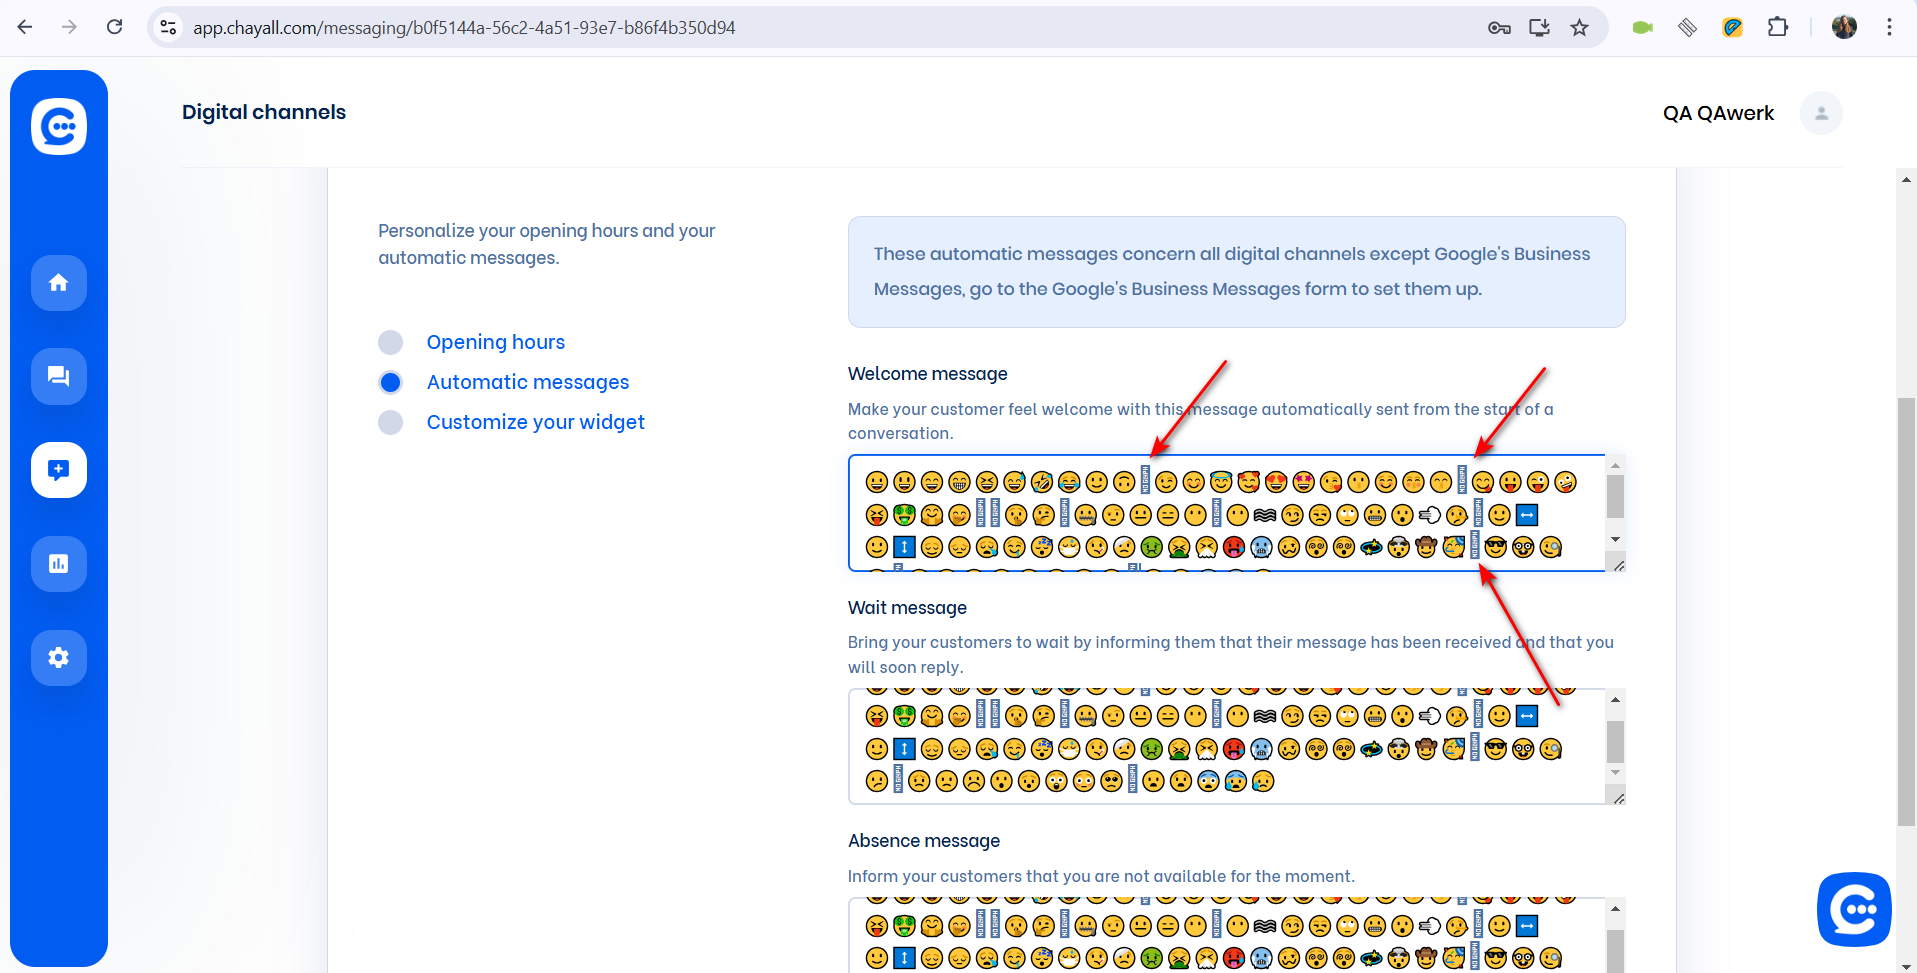
Task: Click the Welcome message label
Action: (x=928, y=374)
